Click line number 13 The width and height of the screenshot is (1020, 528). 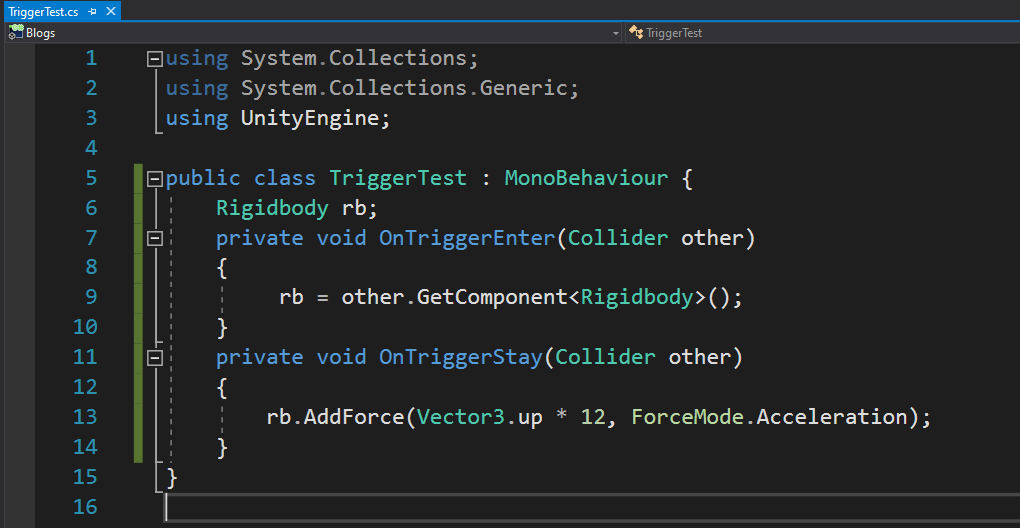(x=85, y=416)
